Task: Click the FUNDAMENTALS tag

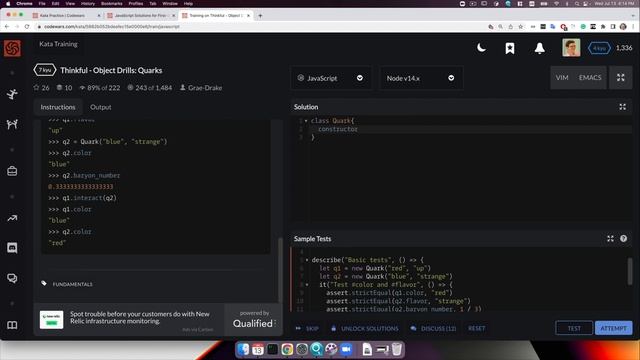Action: pos(72,284)
